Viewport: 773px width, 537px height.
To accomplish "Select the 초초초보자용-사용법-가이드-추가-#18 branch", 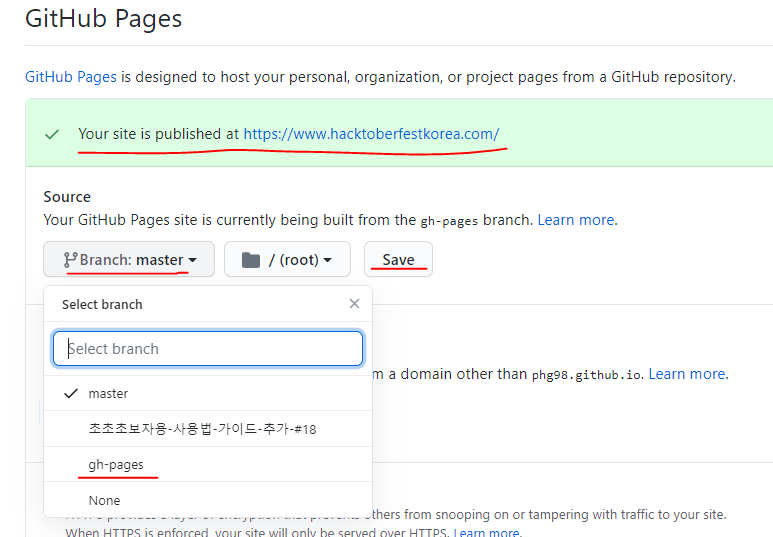I will (x=208, y=429).
